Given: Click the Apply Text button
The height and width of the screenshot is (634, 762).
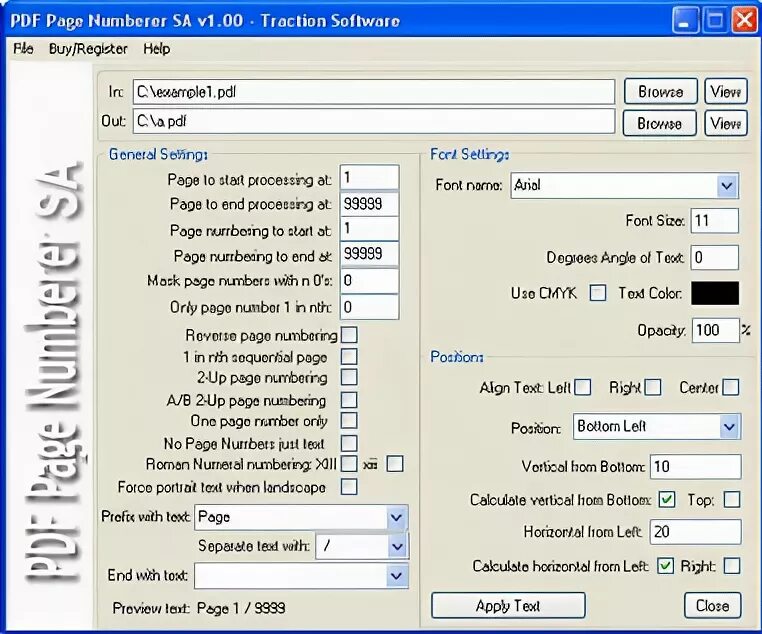Looking at the screenshot, I should point(508,605).
